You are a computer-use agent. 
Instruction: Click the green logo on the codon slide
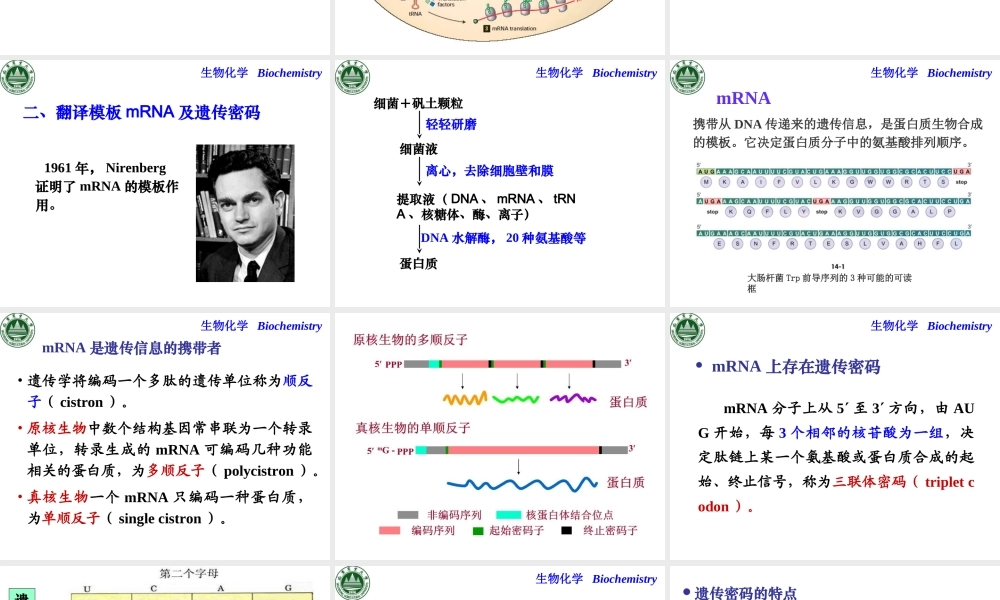click(687, 330)
